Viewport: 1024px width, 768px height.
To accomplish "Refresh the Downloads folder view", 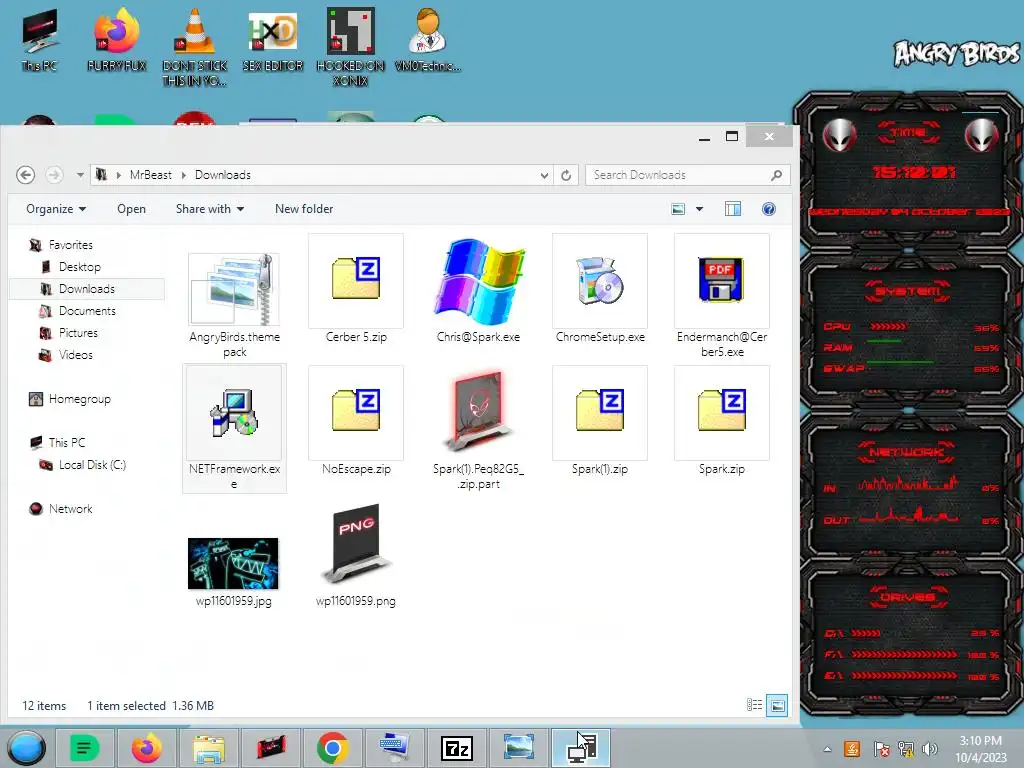I will [x=566, y=175].
